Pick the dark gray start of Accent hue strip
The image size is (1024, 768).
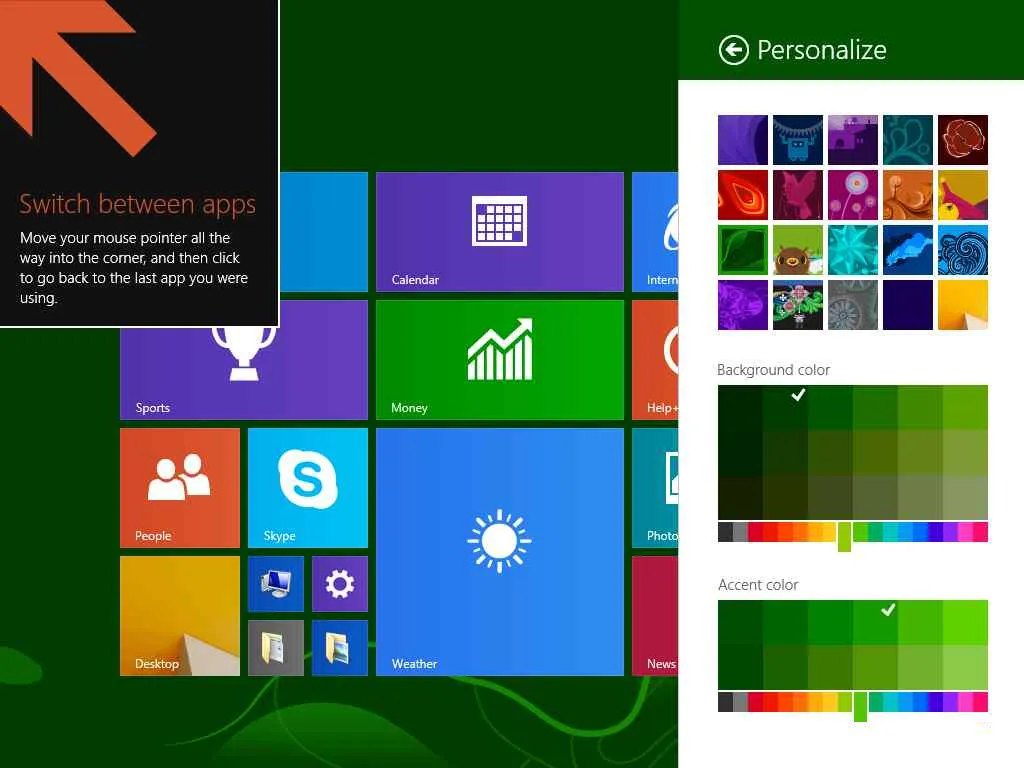[725, 702]
